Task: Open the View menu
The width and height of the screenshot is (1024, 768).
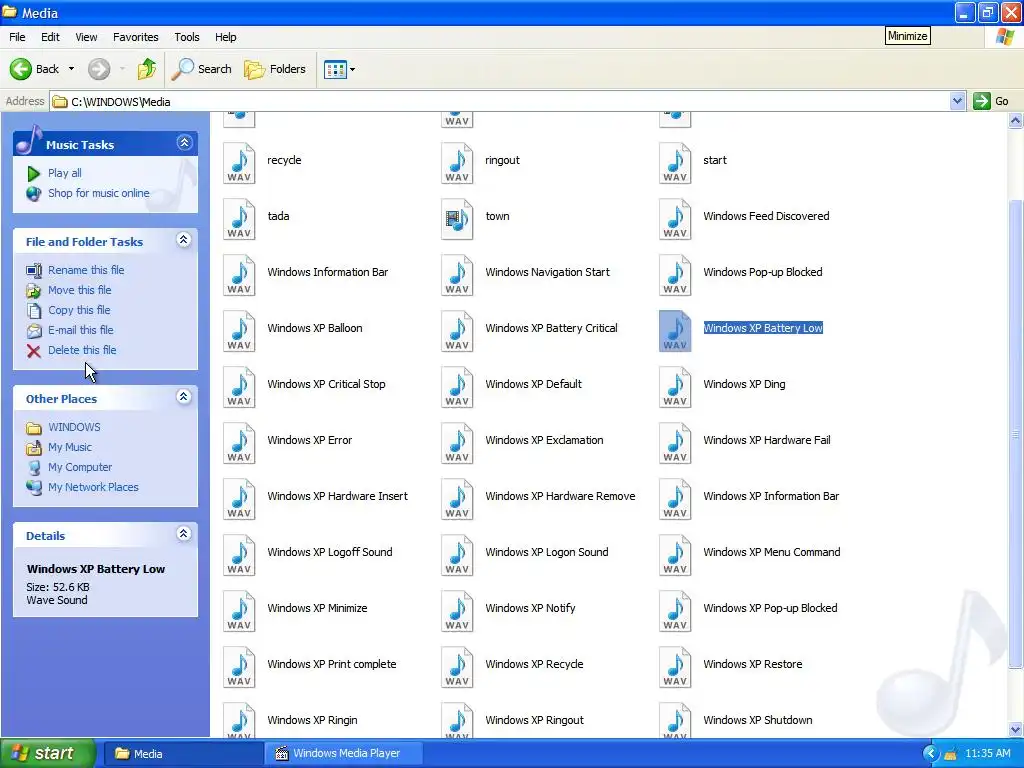Action: 86,37
